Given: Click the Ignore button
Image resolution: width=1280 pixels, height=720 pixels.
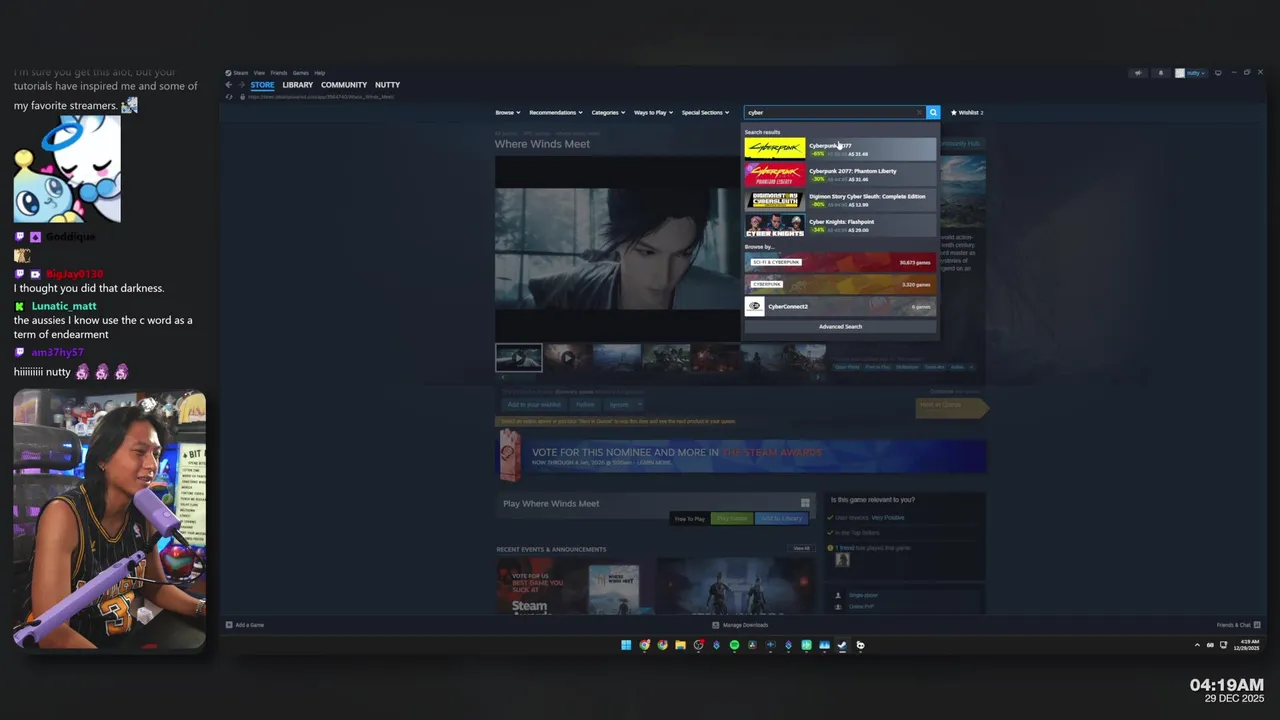Looking at the screenshot, I should tap(618, 405).
